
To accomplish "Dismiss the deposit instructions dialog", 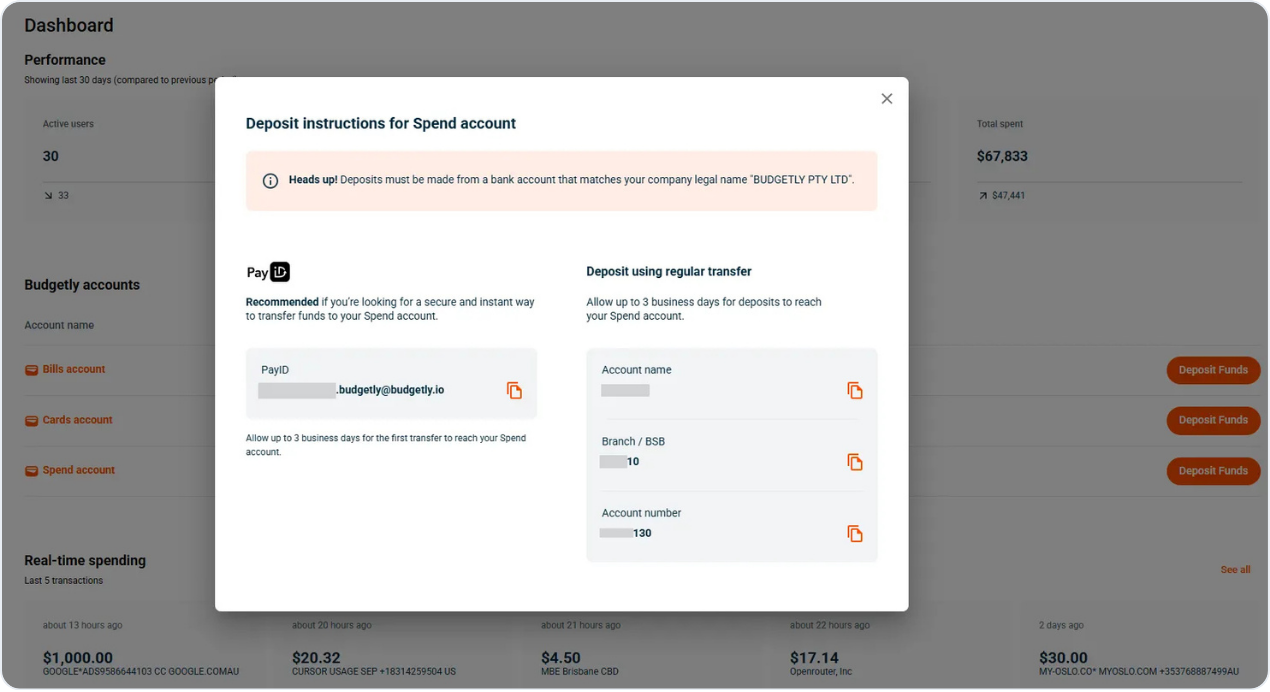I will click(886, 98).
